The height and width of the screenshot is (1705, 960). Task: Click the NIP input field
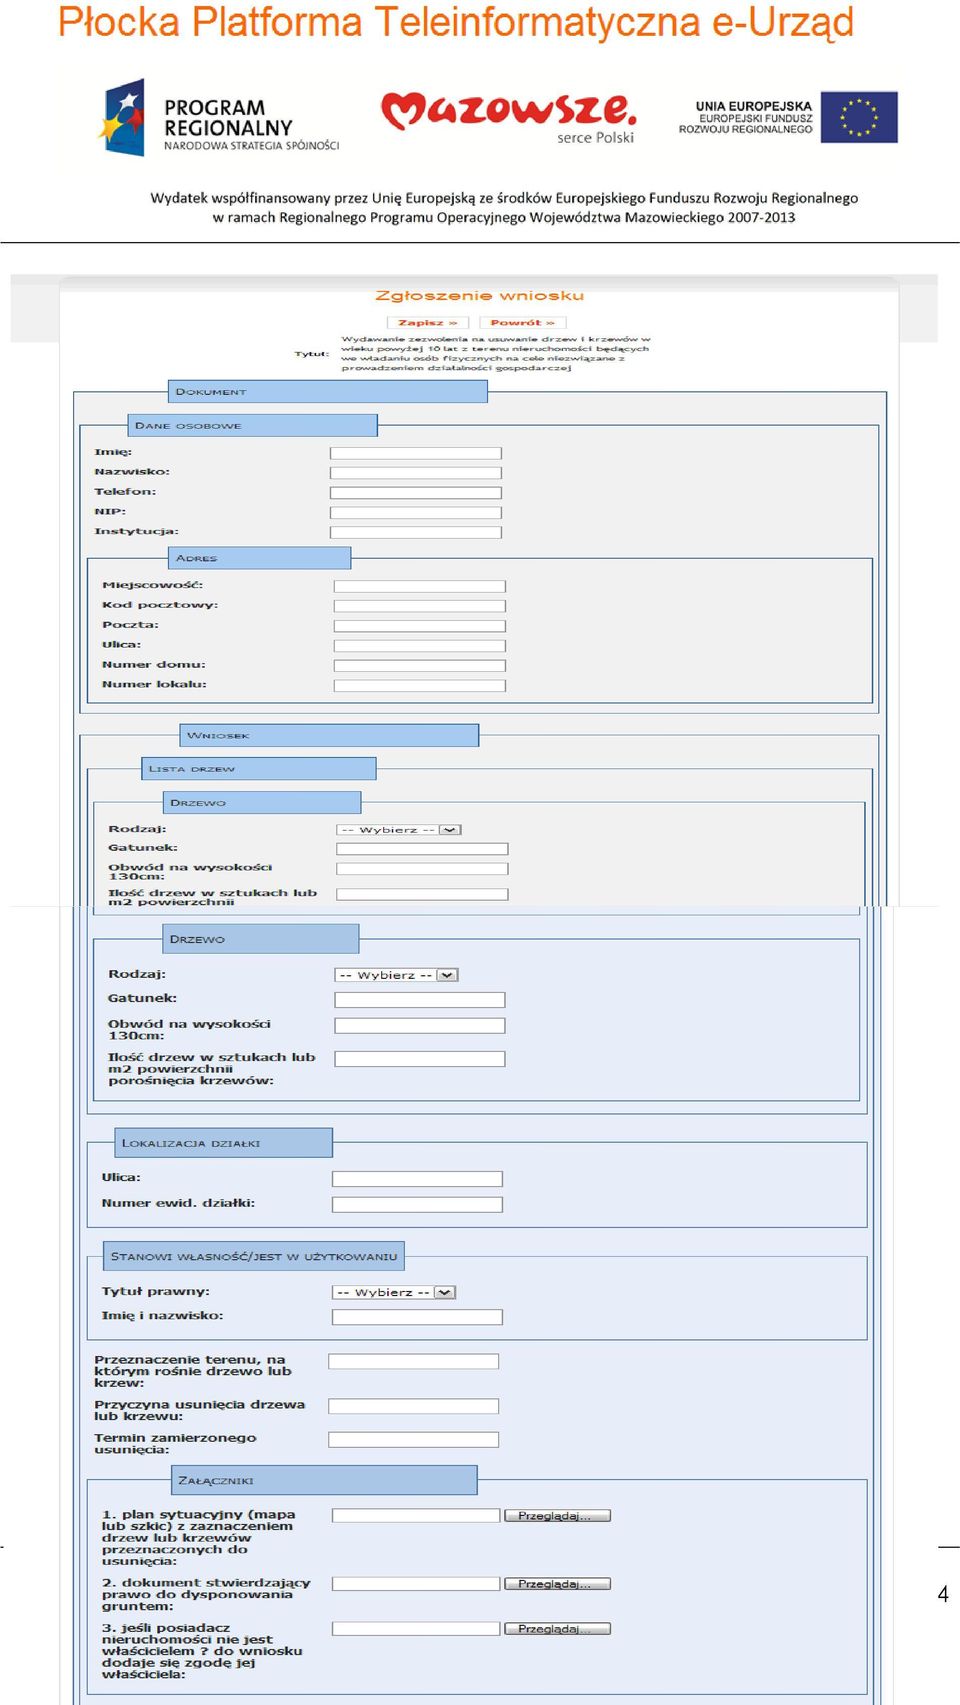[416, 513]
